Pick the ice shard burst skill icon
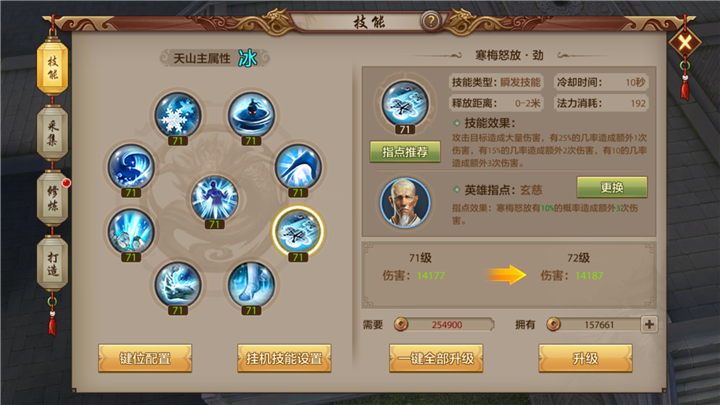This screenshot has width=720, height=405. click(x=131, y=231)
